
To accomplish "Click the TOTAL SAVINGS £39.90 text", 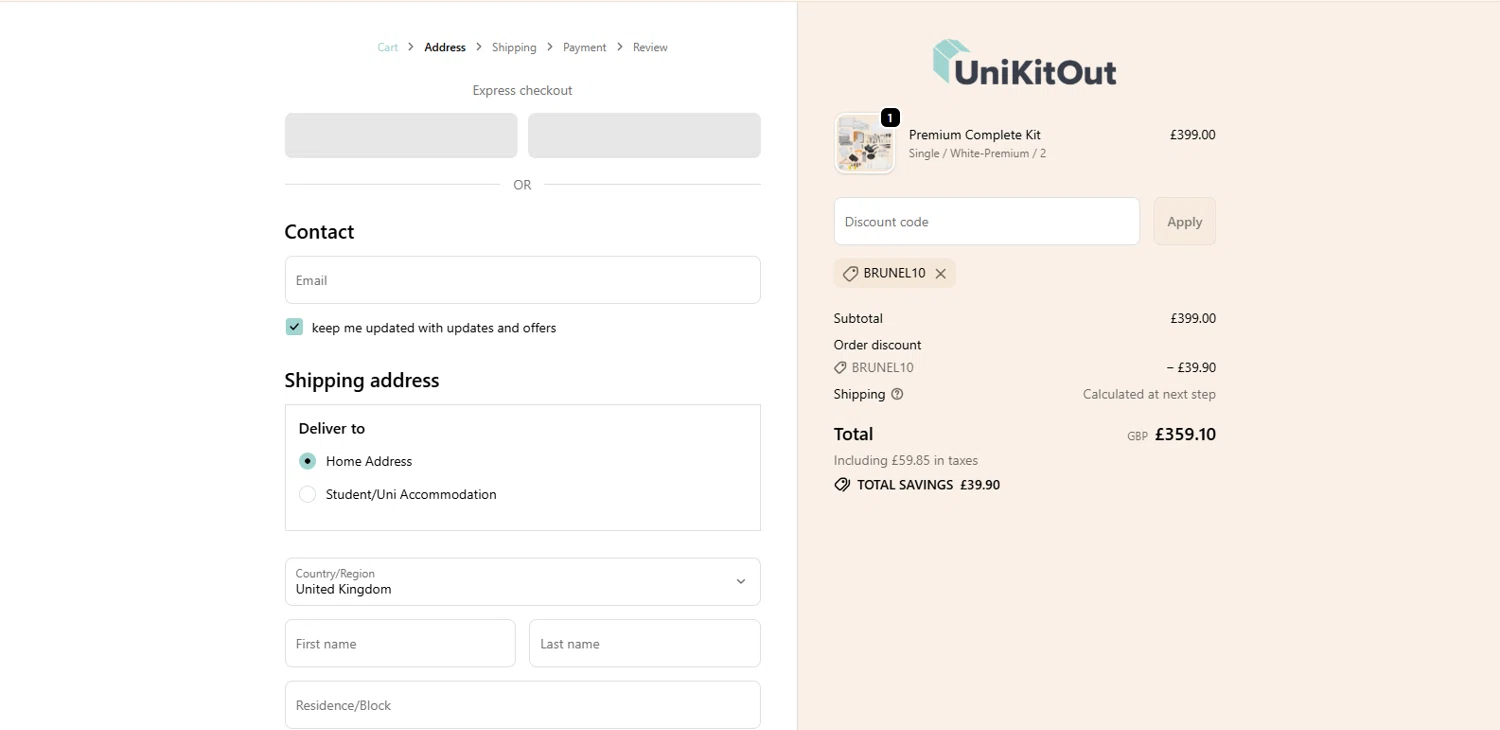I will pos(928,485).
